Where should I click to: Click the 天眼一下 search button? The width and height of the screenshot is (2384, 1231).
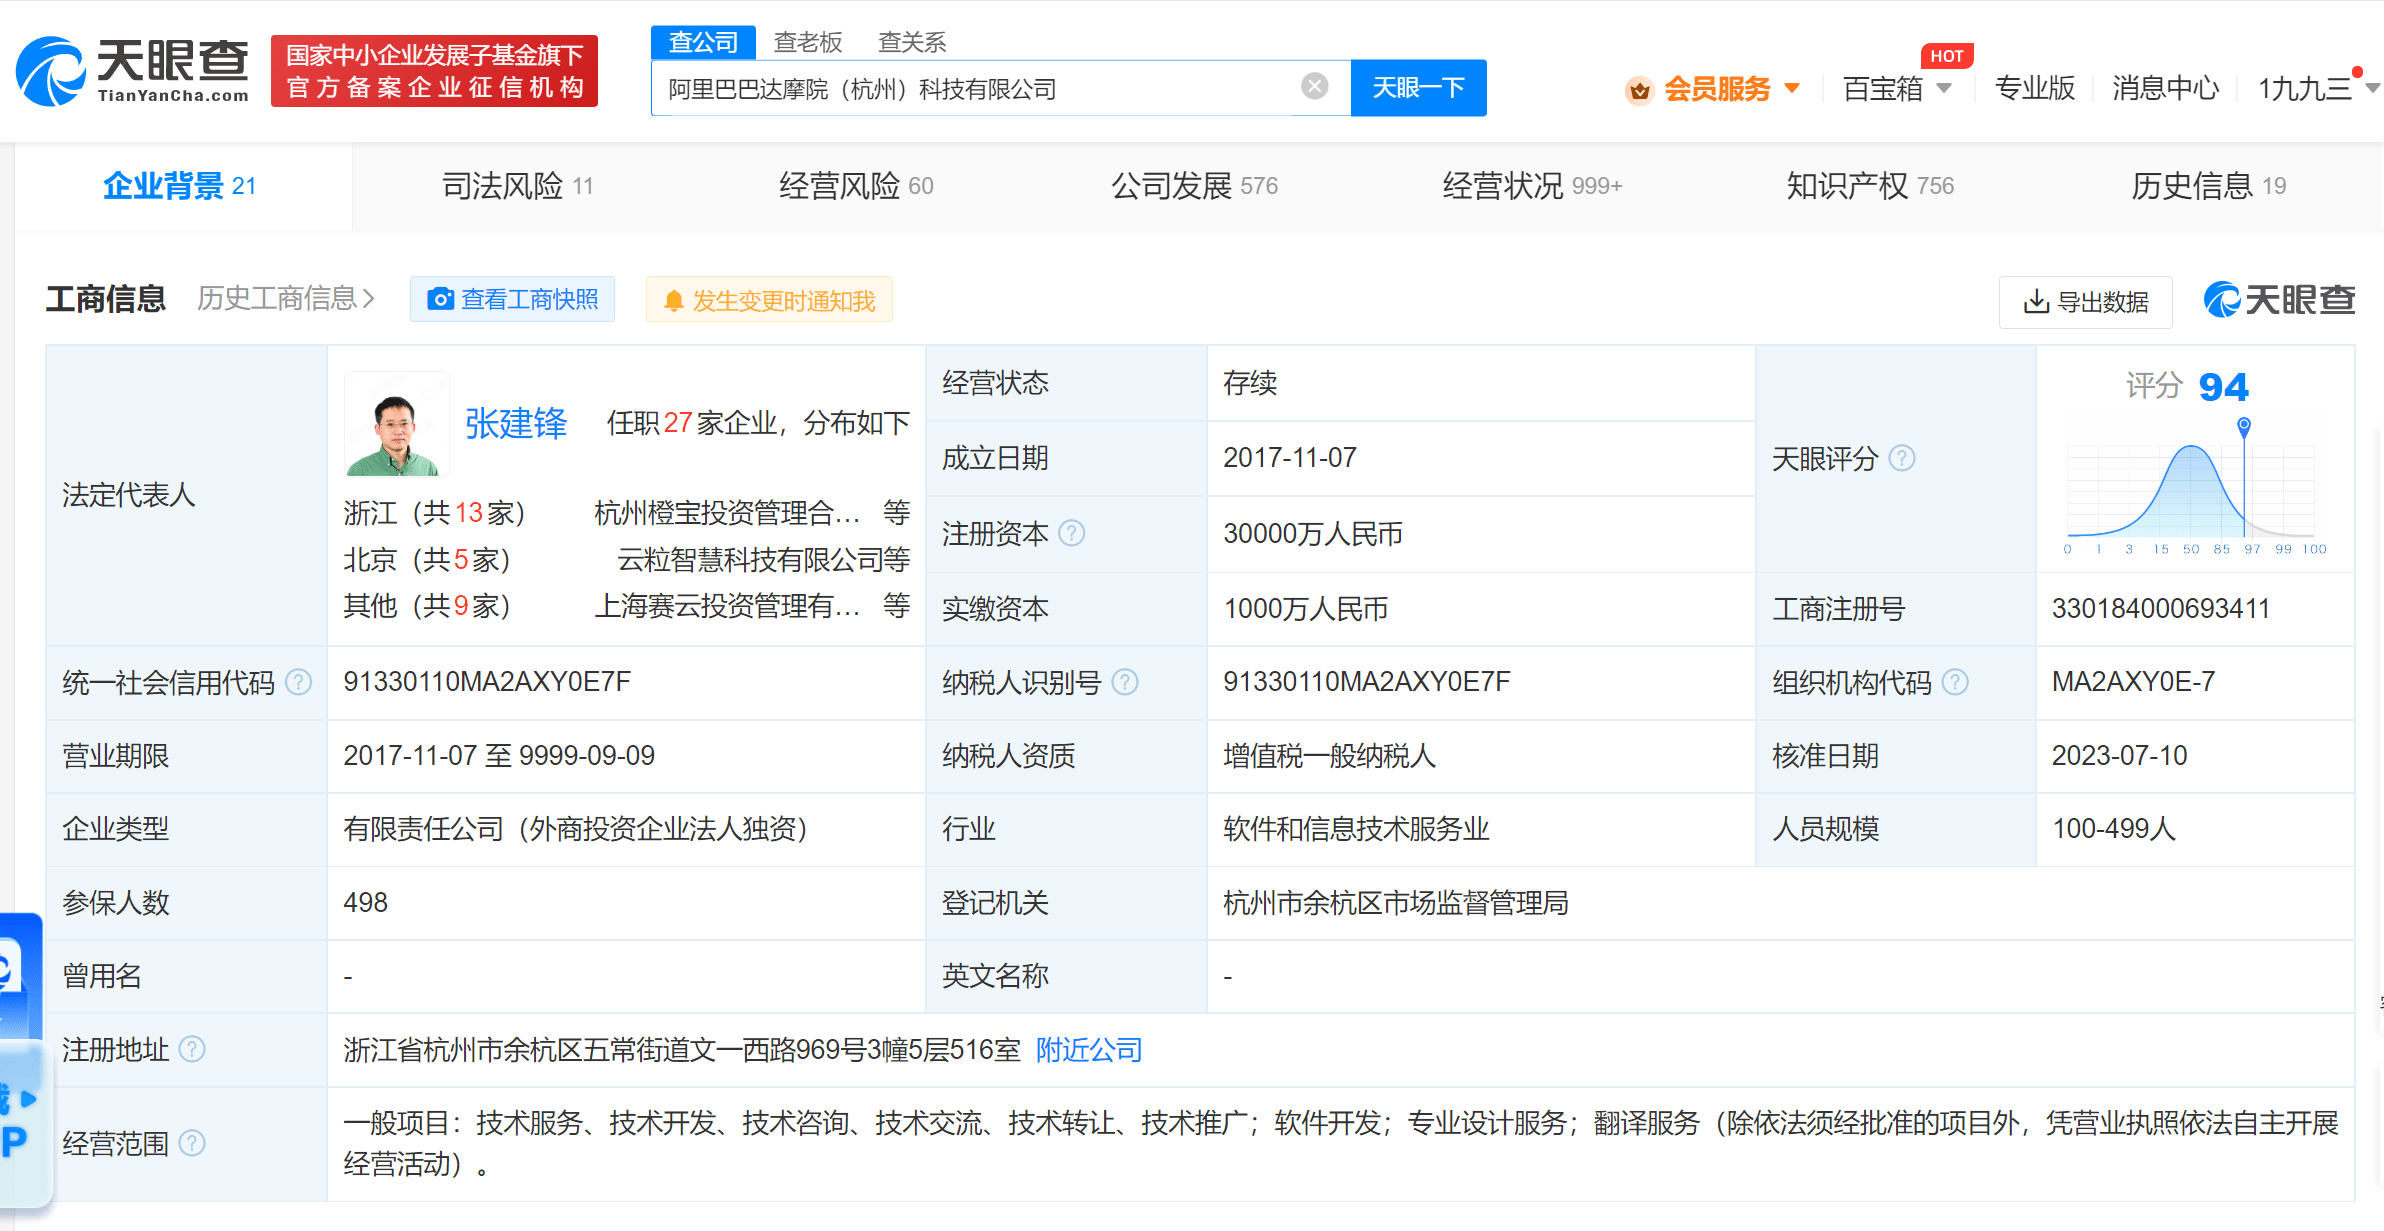[1417, 88]
